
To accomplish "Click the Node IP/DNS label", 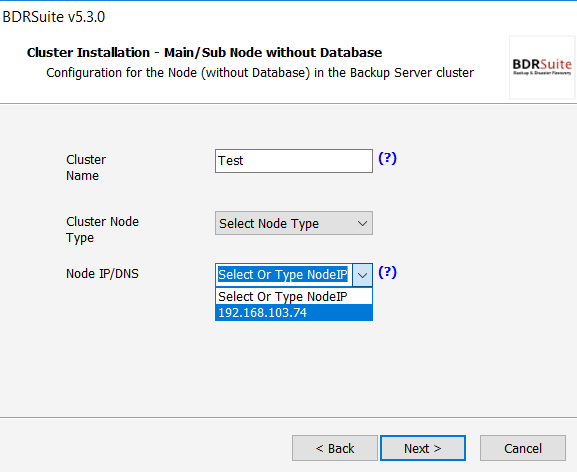I will coord(102,274).
